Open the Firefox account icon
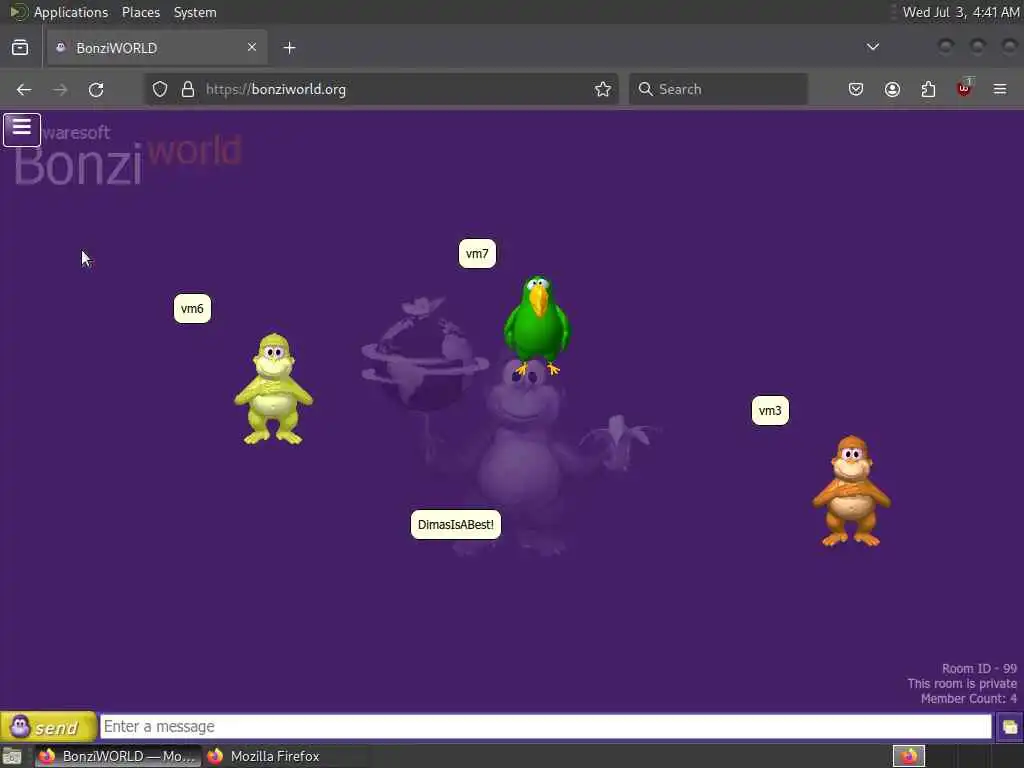1024x768 pixels. tap(892, 89)
